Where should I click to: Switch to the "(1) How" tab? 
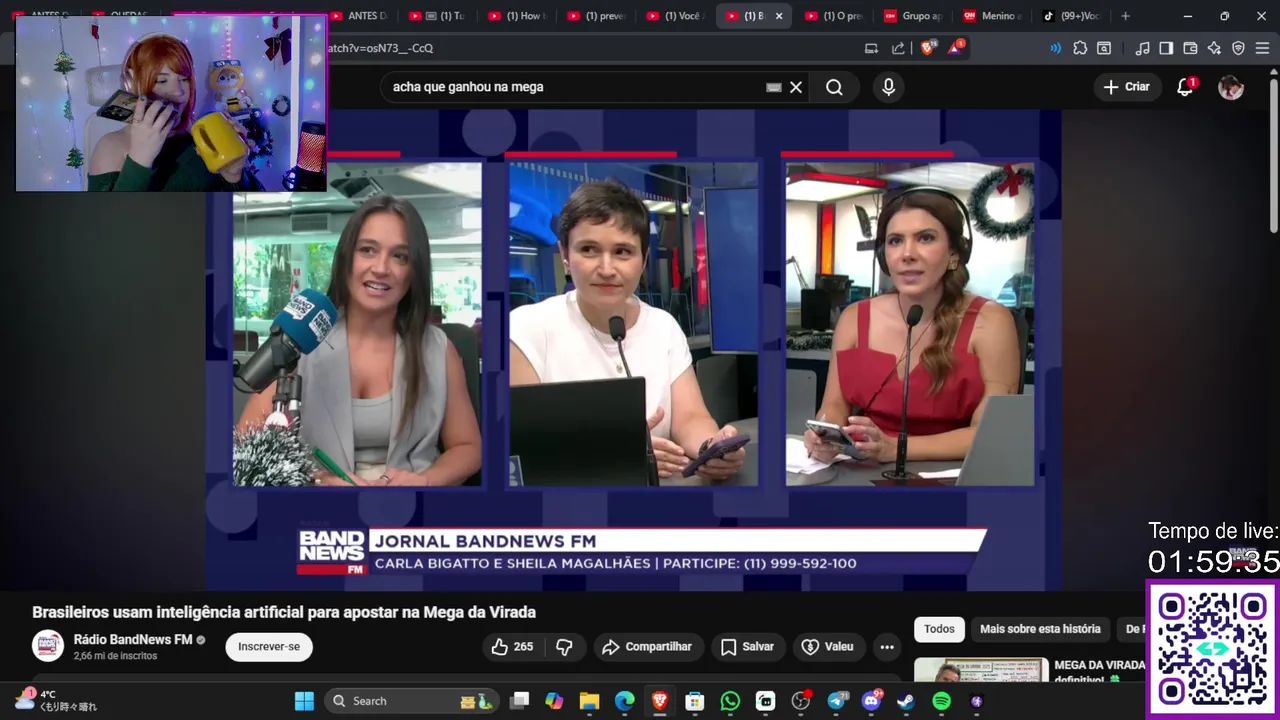click(517, 16)
